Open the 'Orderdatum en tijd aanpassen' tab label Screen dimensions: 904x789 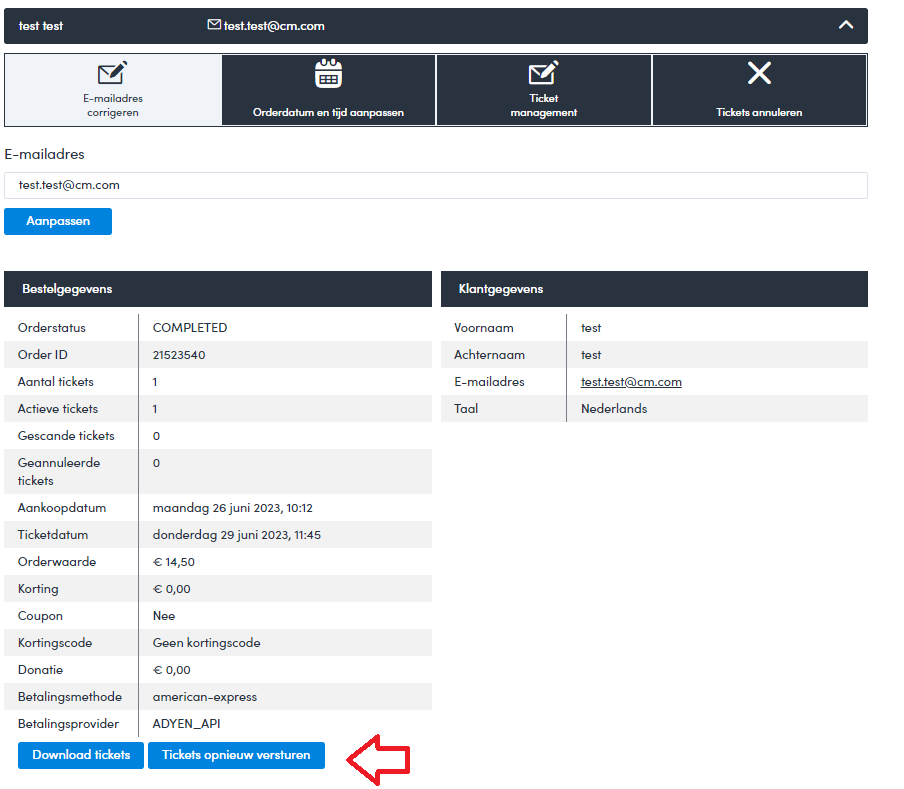328,113
